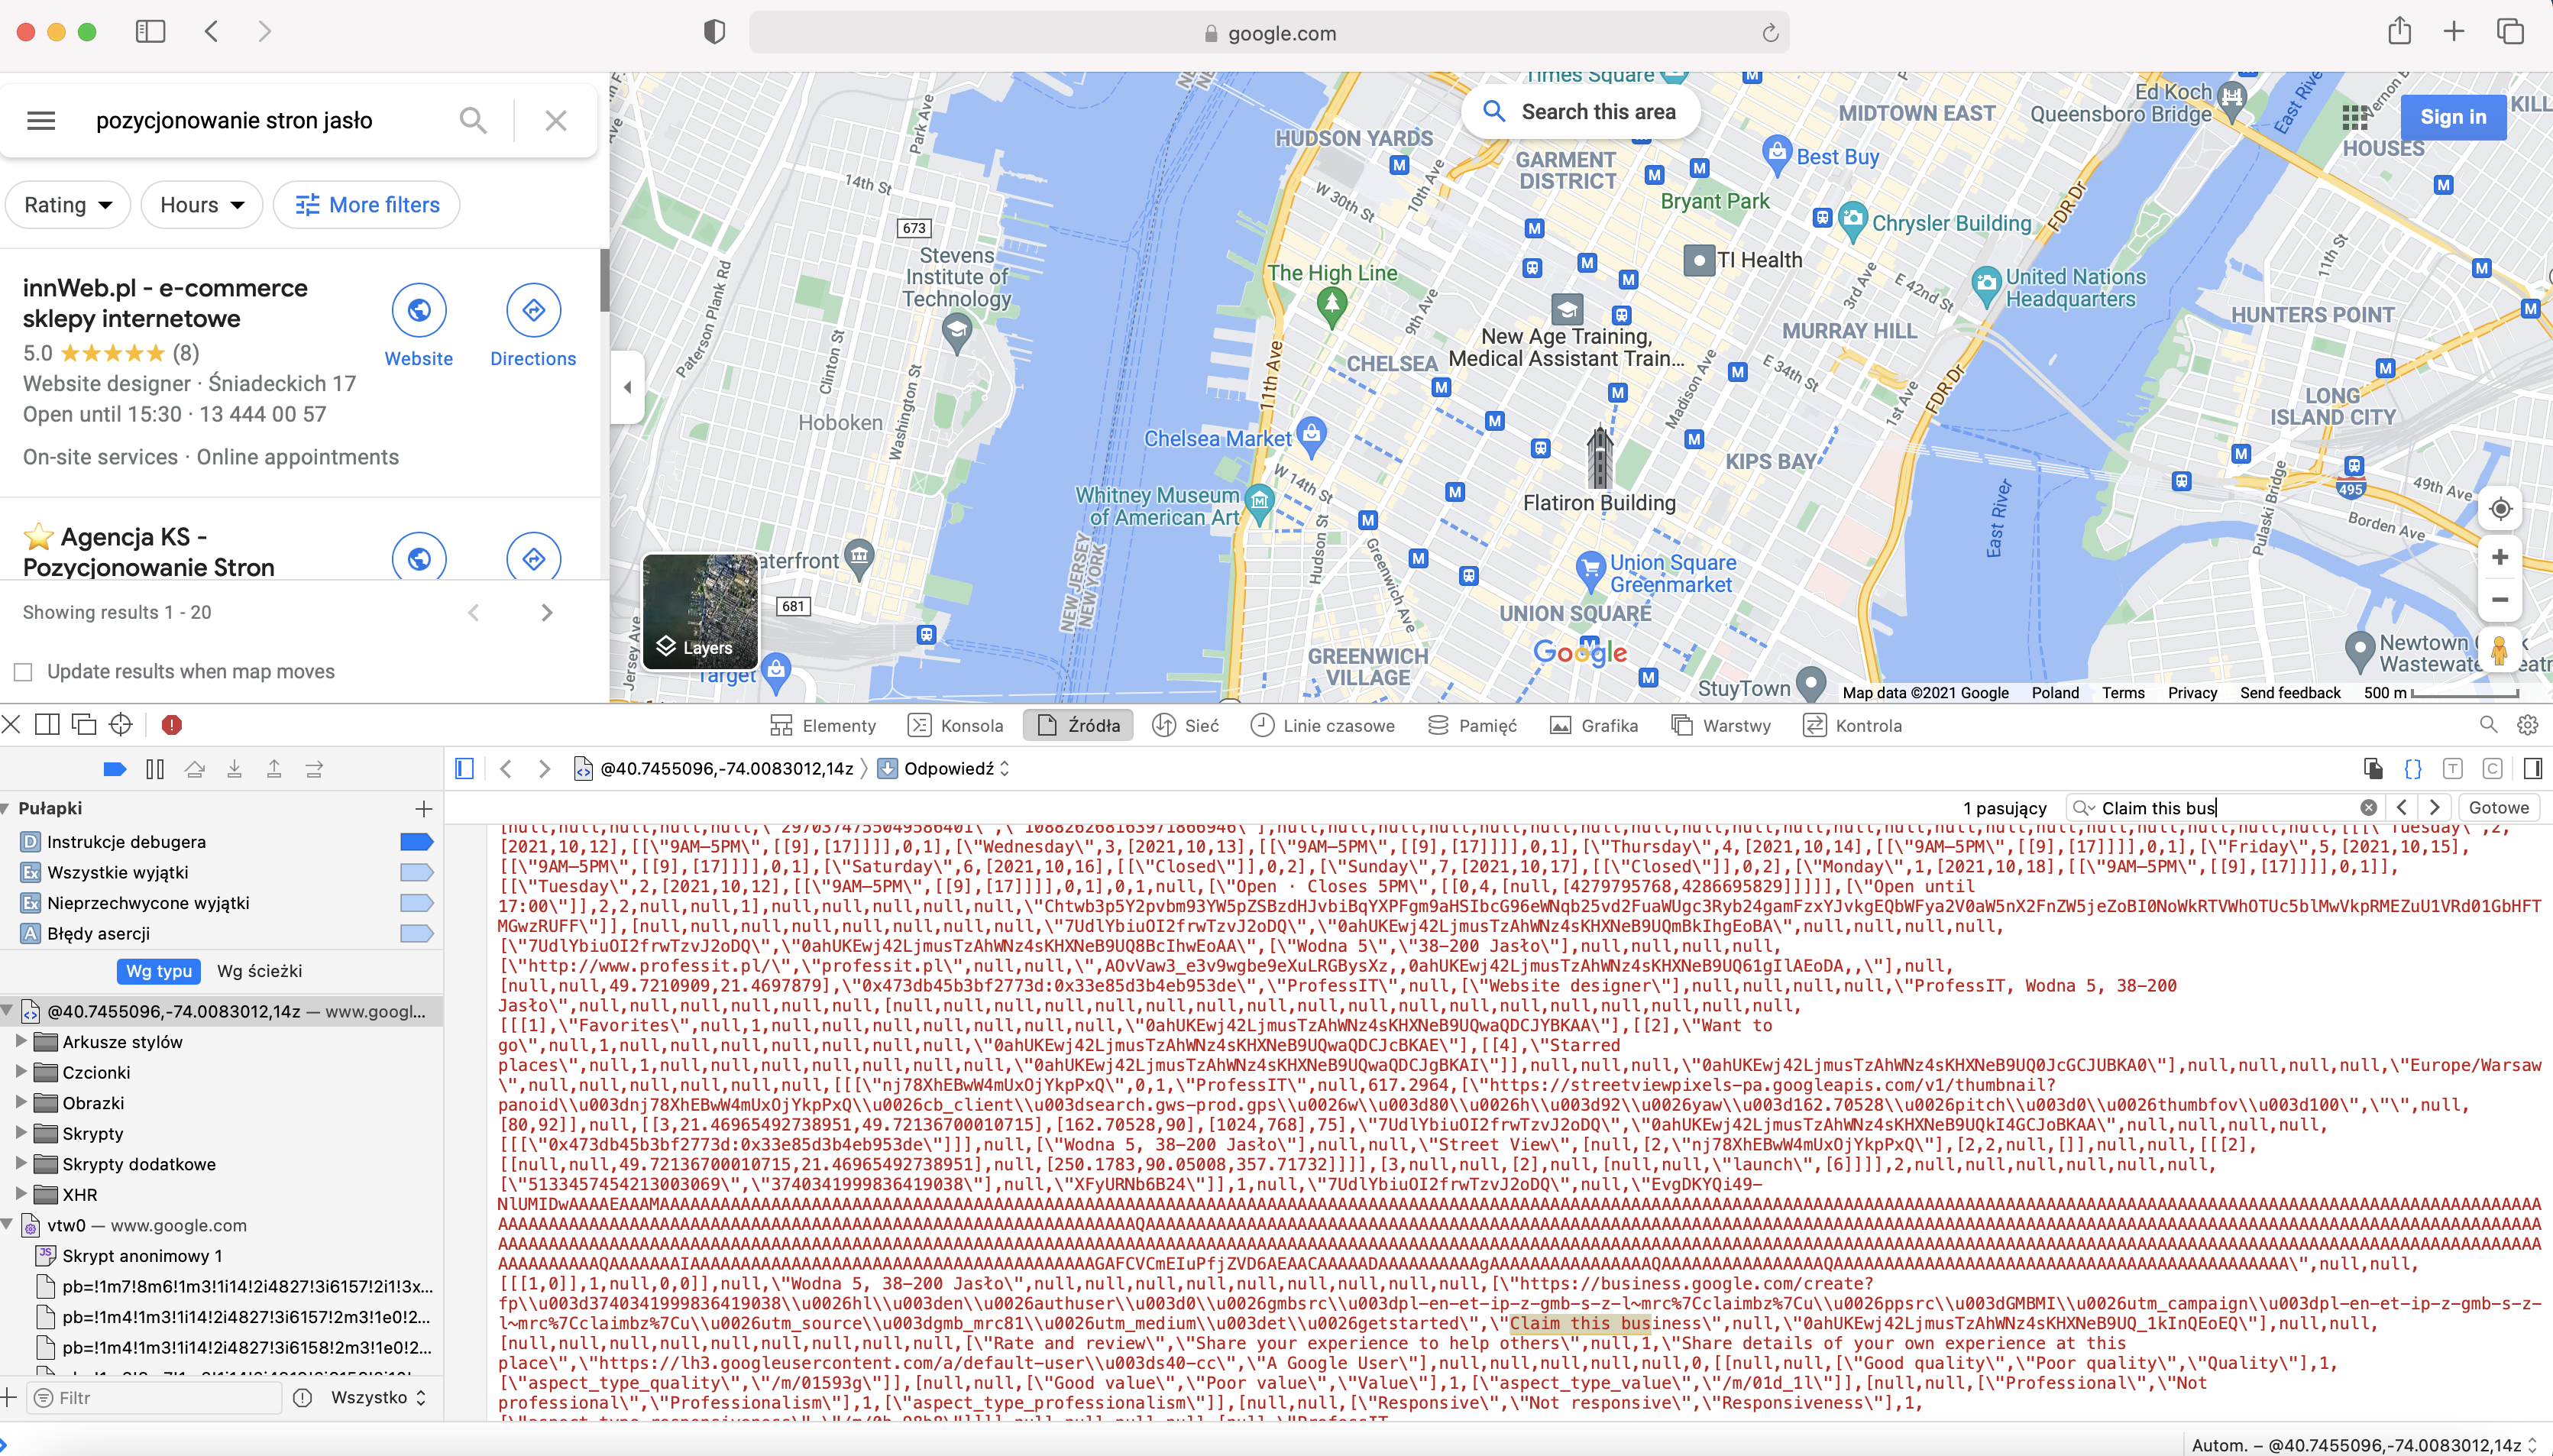Image resolution: width=2553 pixels, height=1456 pixels.
Task: Pause script execution in debugger
Action: coord(155,769)
